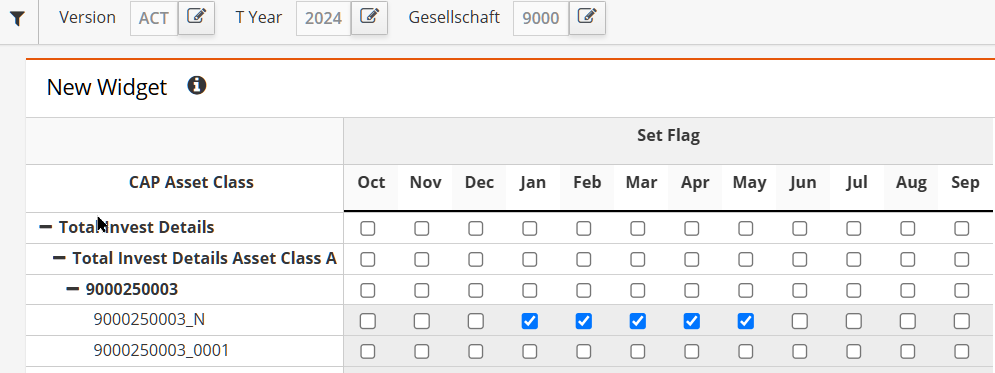Click the 9000 Gesellschaft field

(541, 18)
